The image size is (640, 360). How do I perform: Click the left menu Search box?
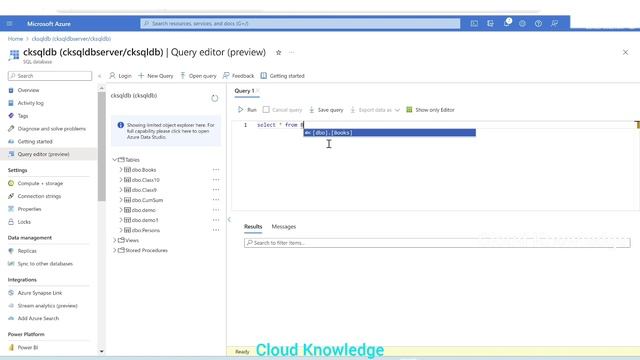tap(50, 76)
